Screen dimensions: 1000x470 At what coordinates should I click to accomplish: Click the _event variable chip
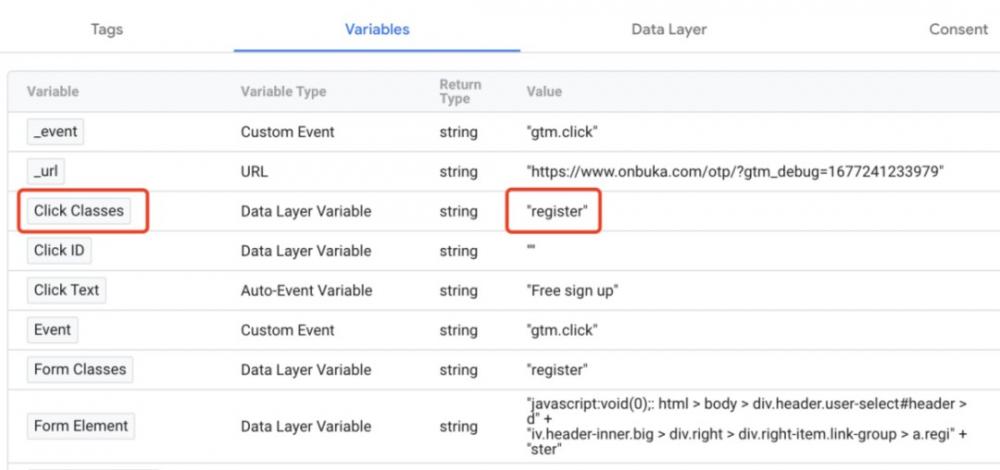(x=55, y=132)
